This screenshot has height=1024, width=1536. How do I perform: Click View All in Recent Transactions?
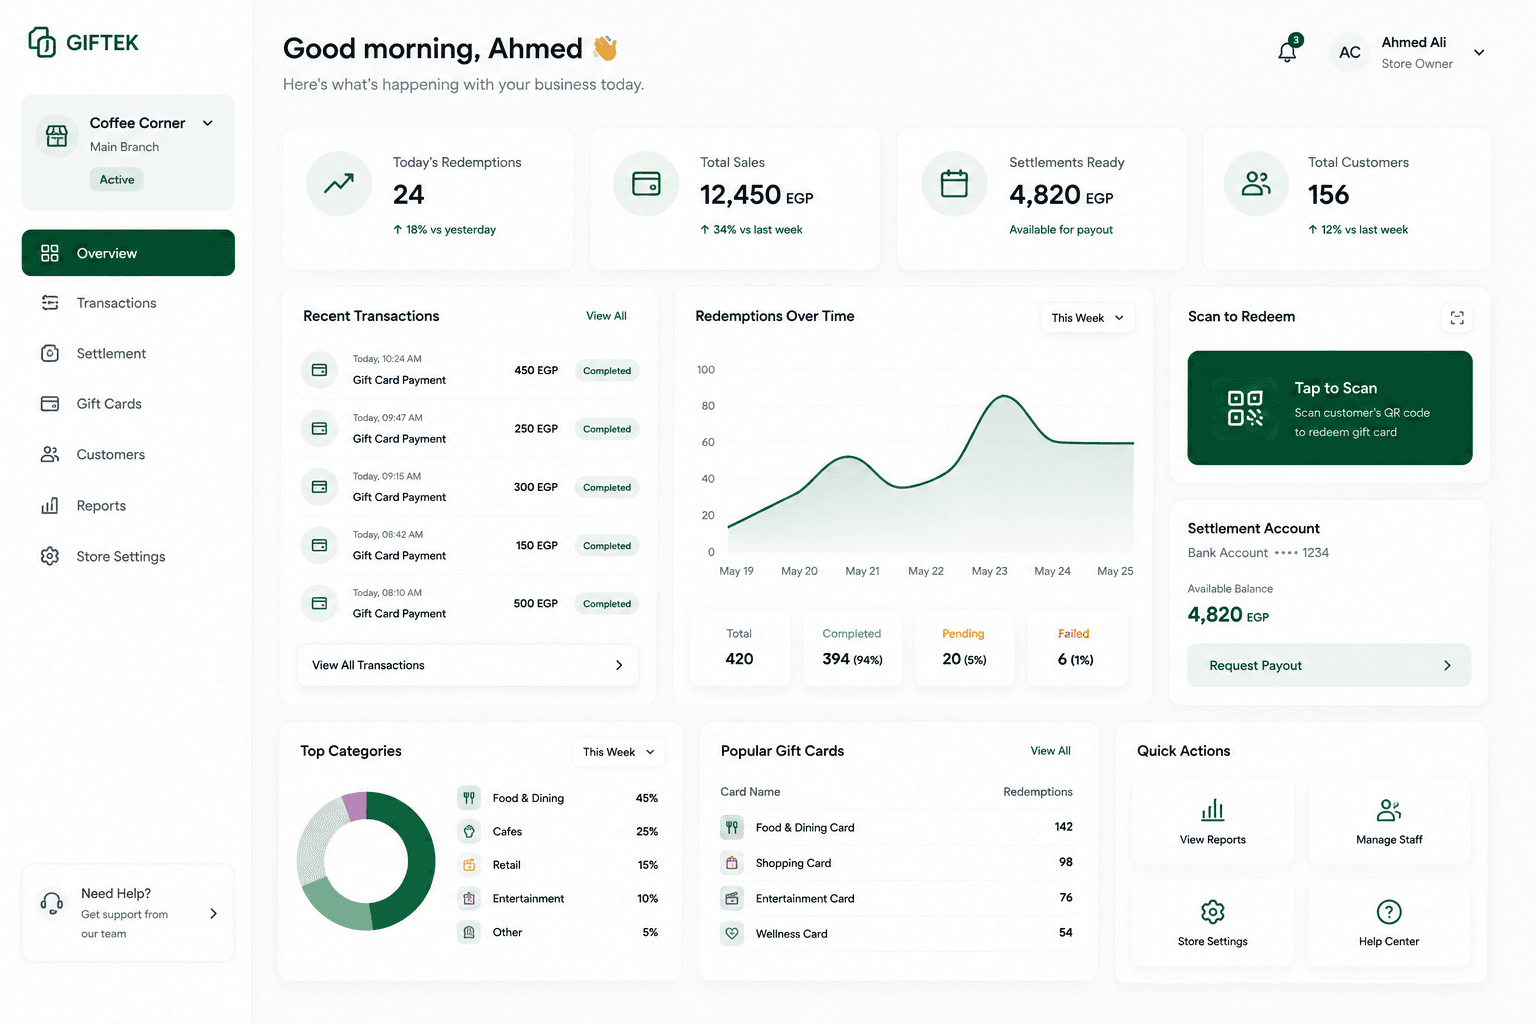point(606,316)
